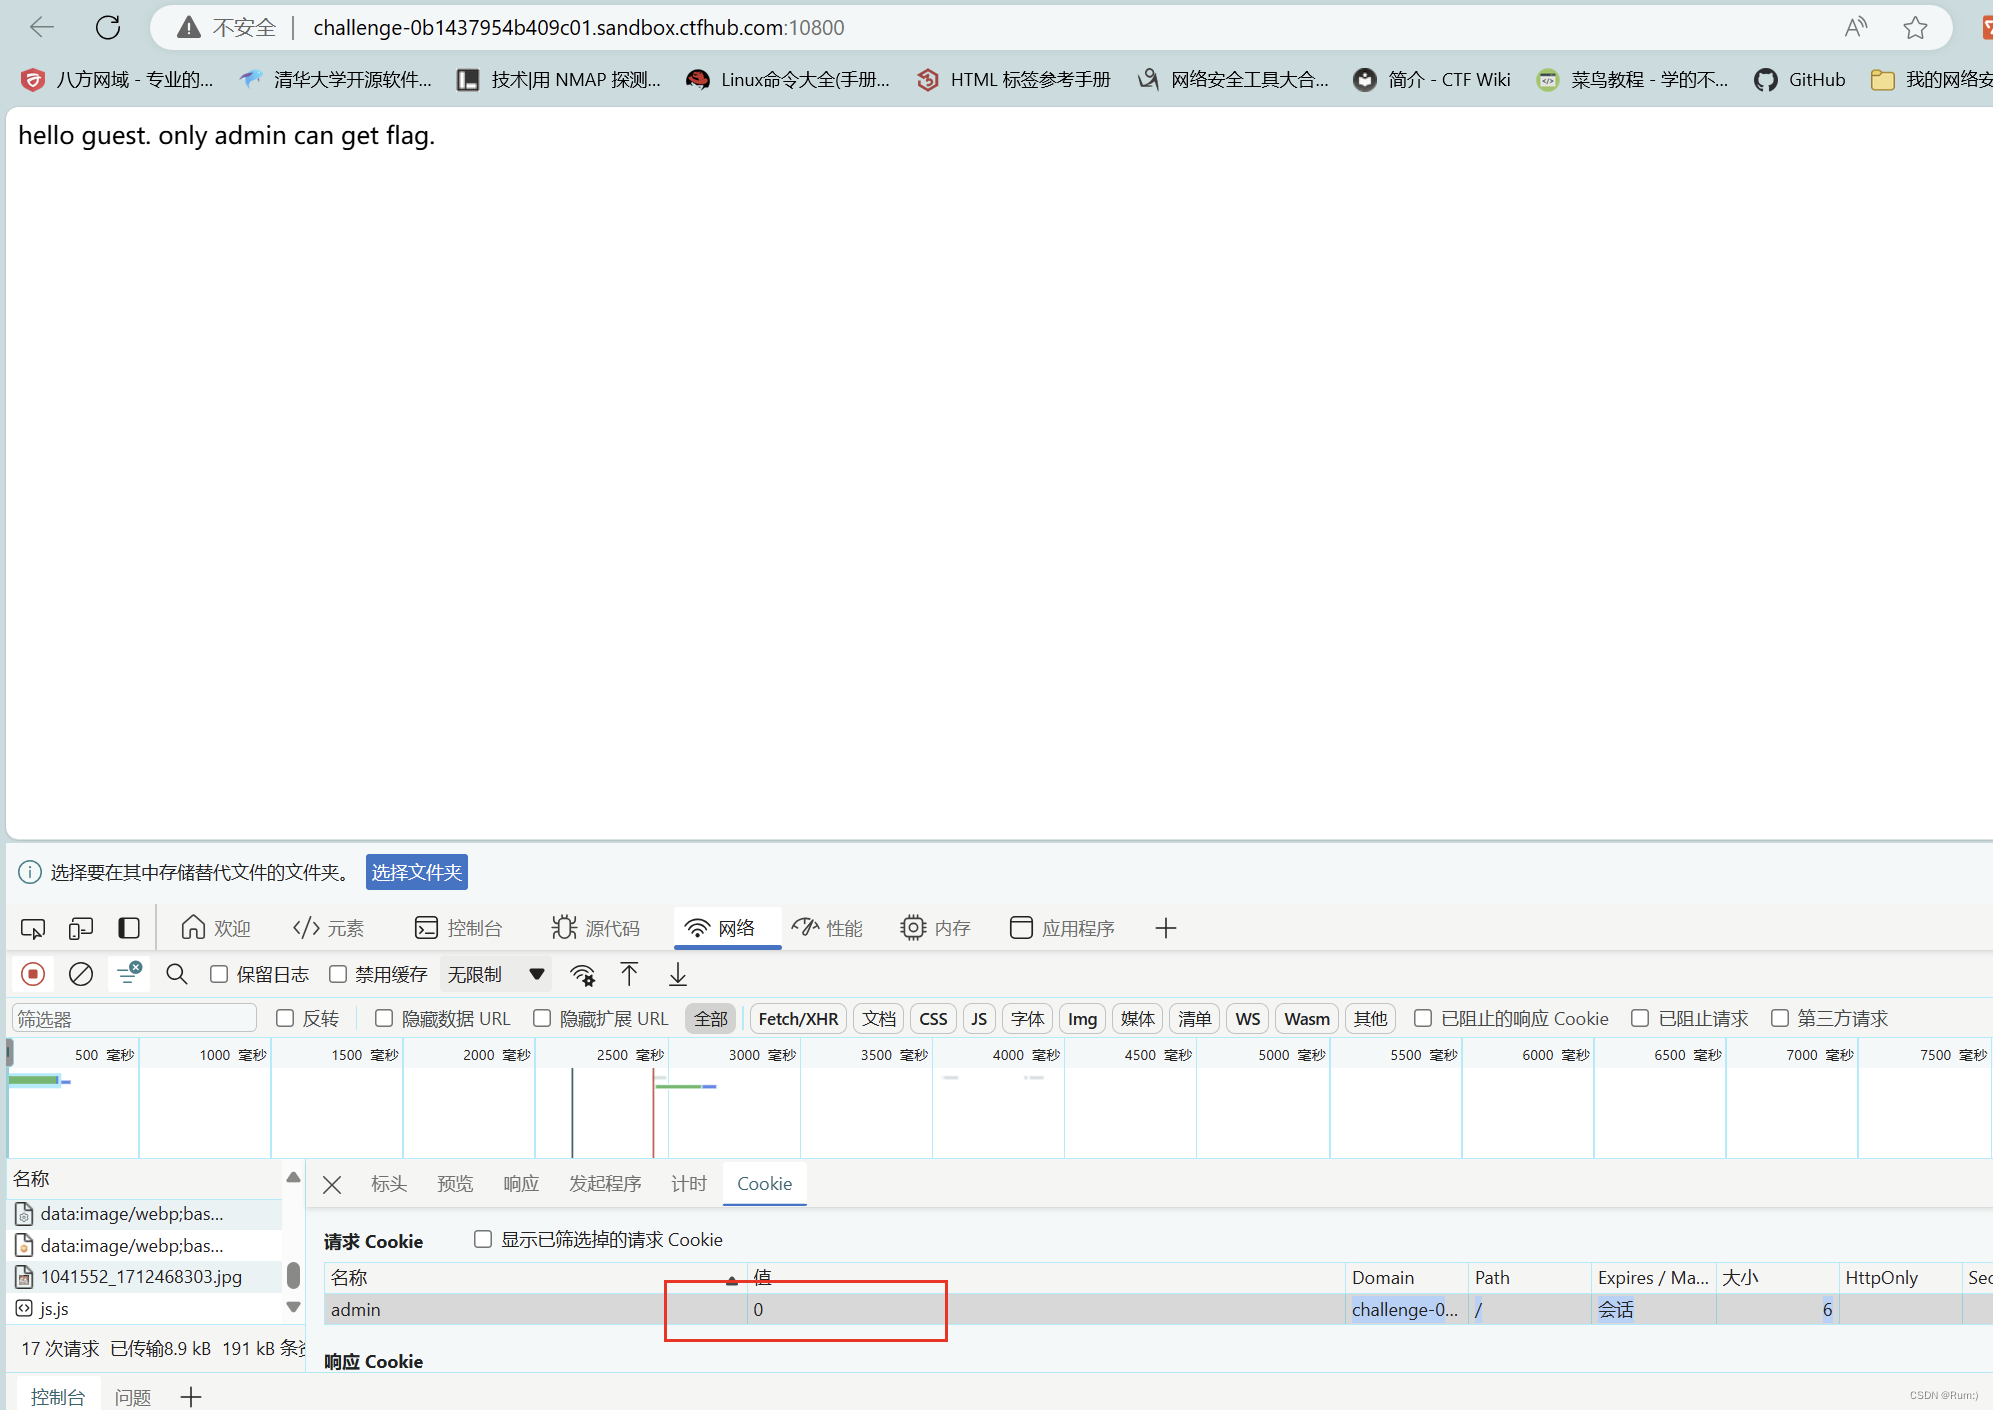Open the 发起程序 details tab
This screenshot has height=1410, width=1993.
[605, 1184]
